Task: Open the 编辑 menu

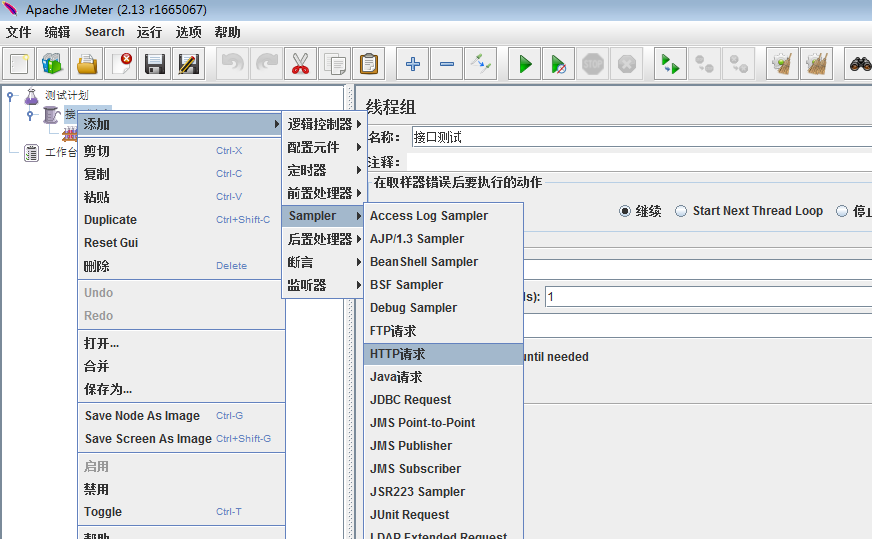Action: click(57, 32)
